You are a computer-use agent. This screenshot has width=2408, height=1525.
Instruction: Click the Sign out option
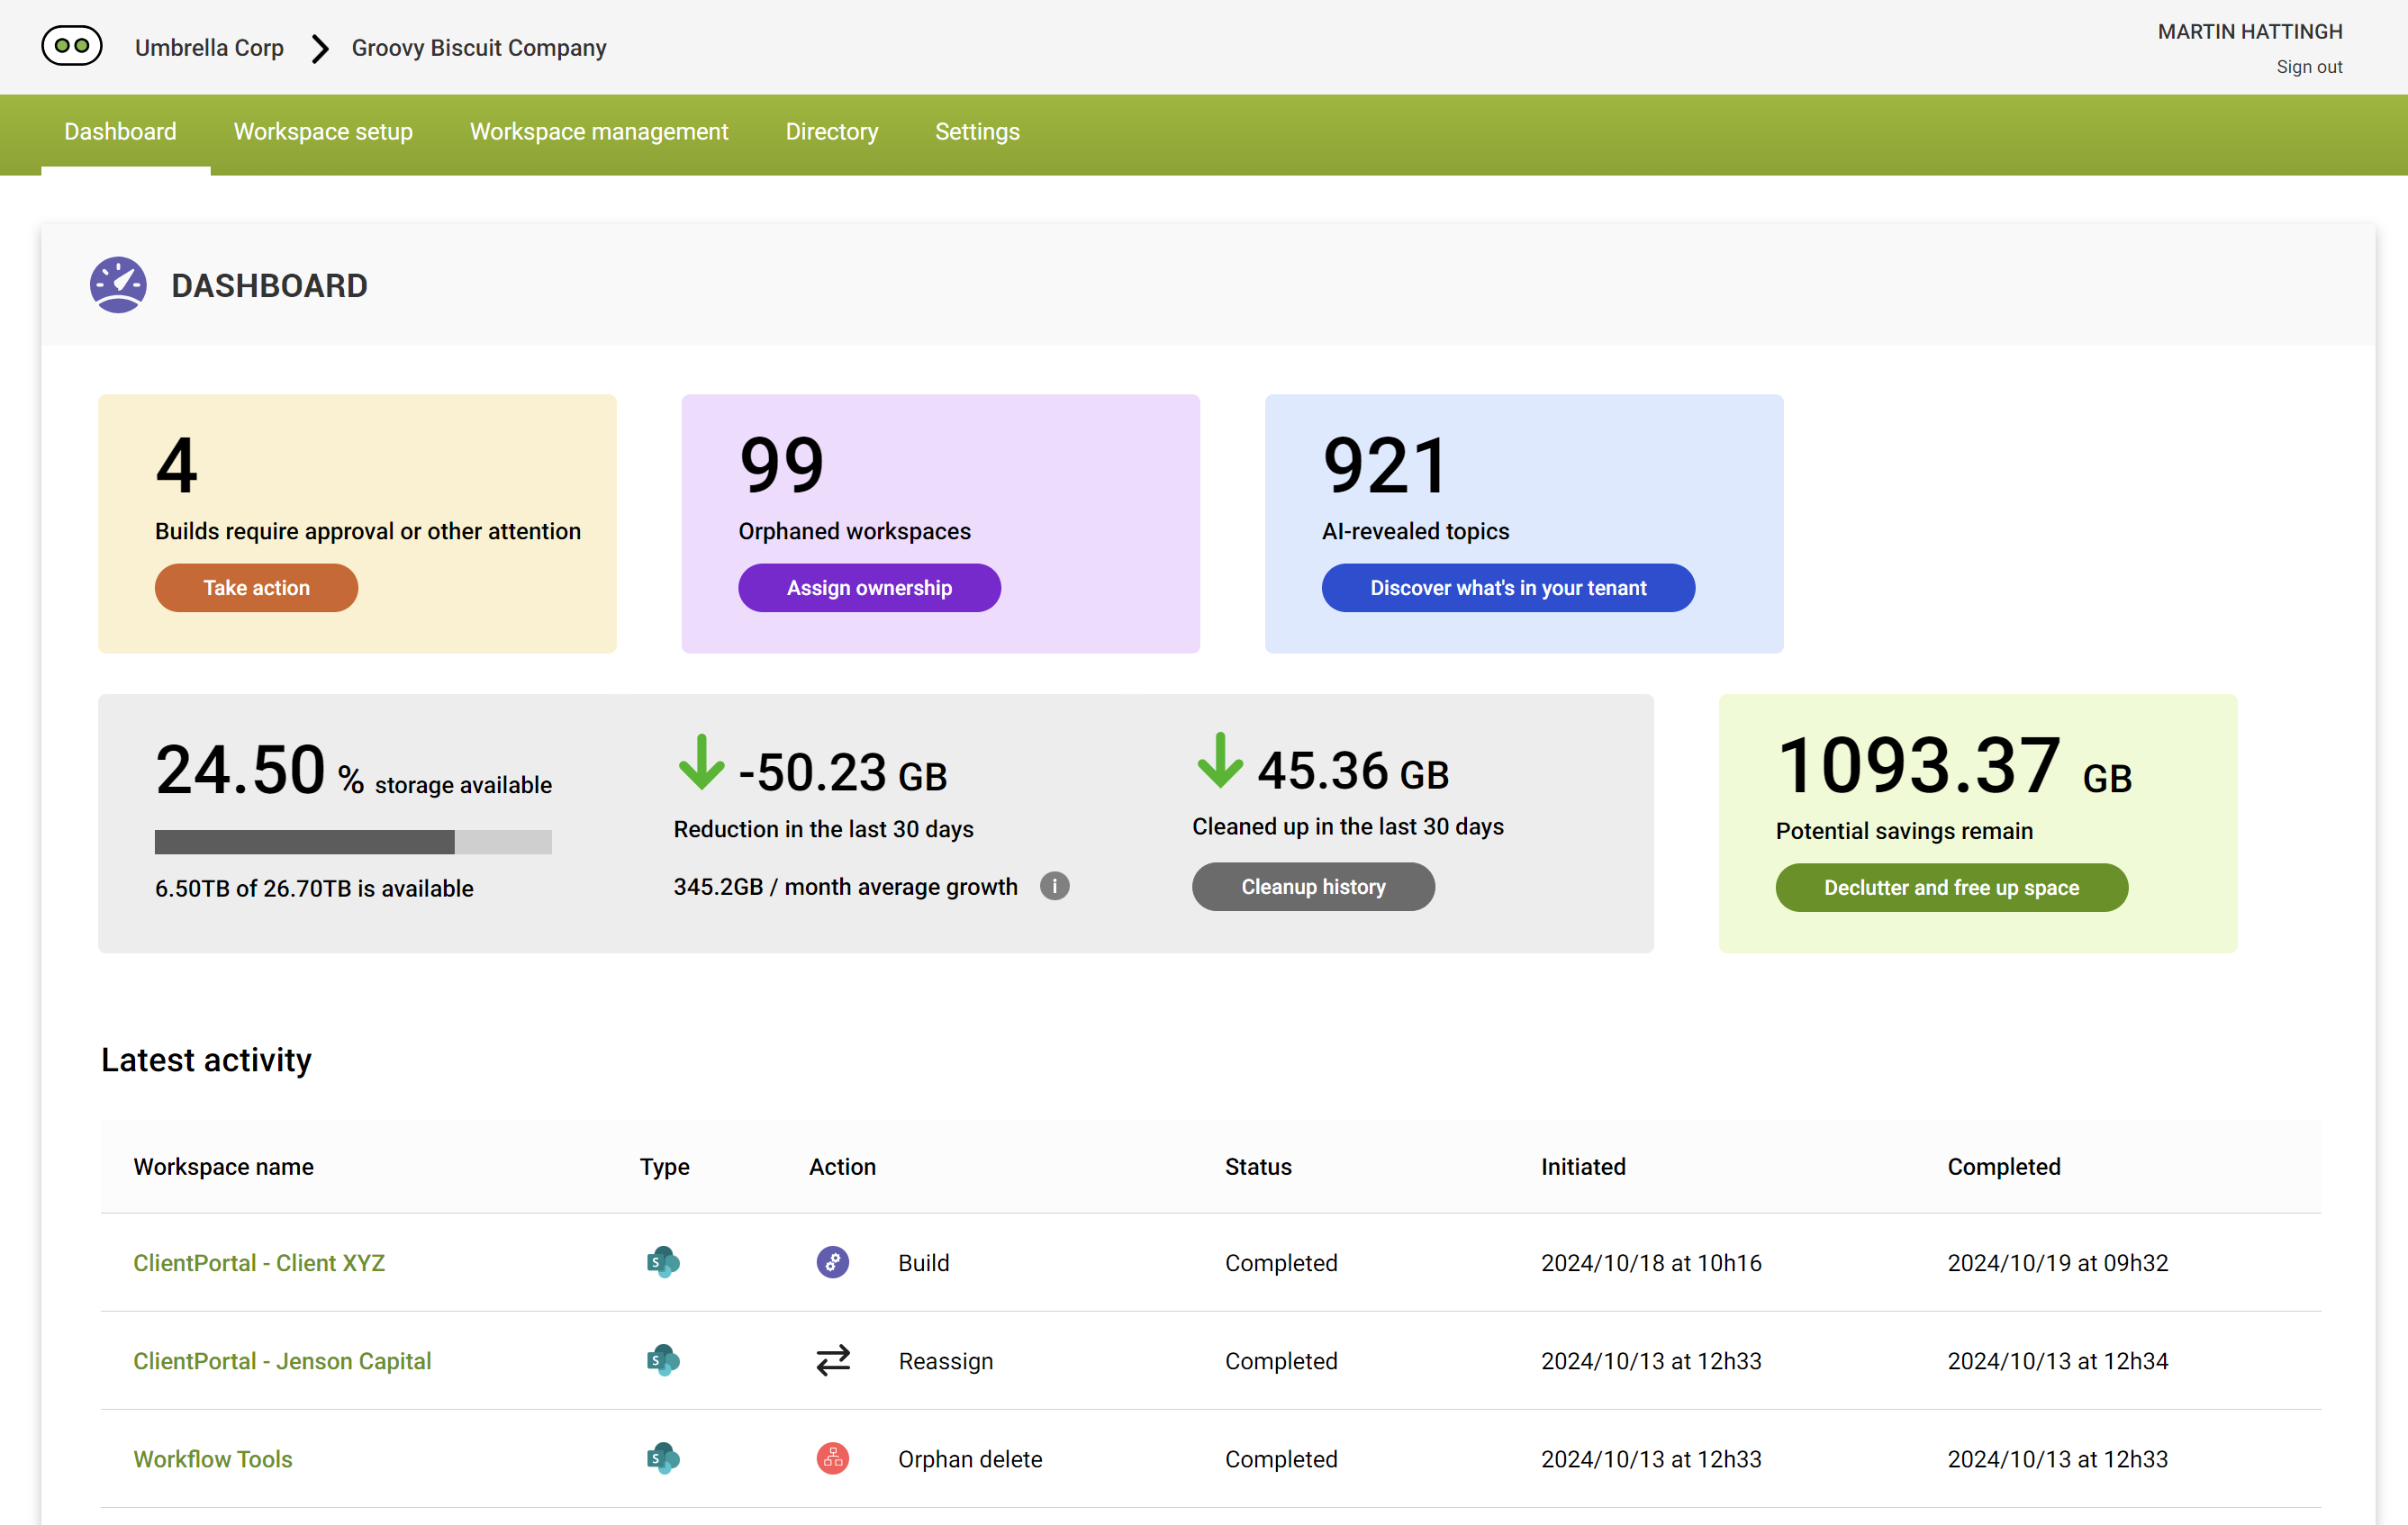click(x=2309, y=66)
